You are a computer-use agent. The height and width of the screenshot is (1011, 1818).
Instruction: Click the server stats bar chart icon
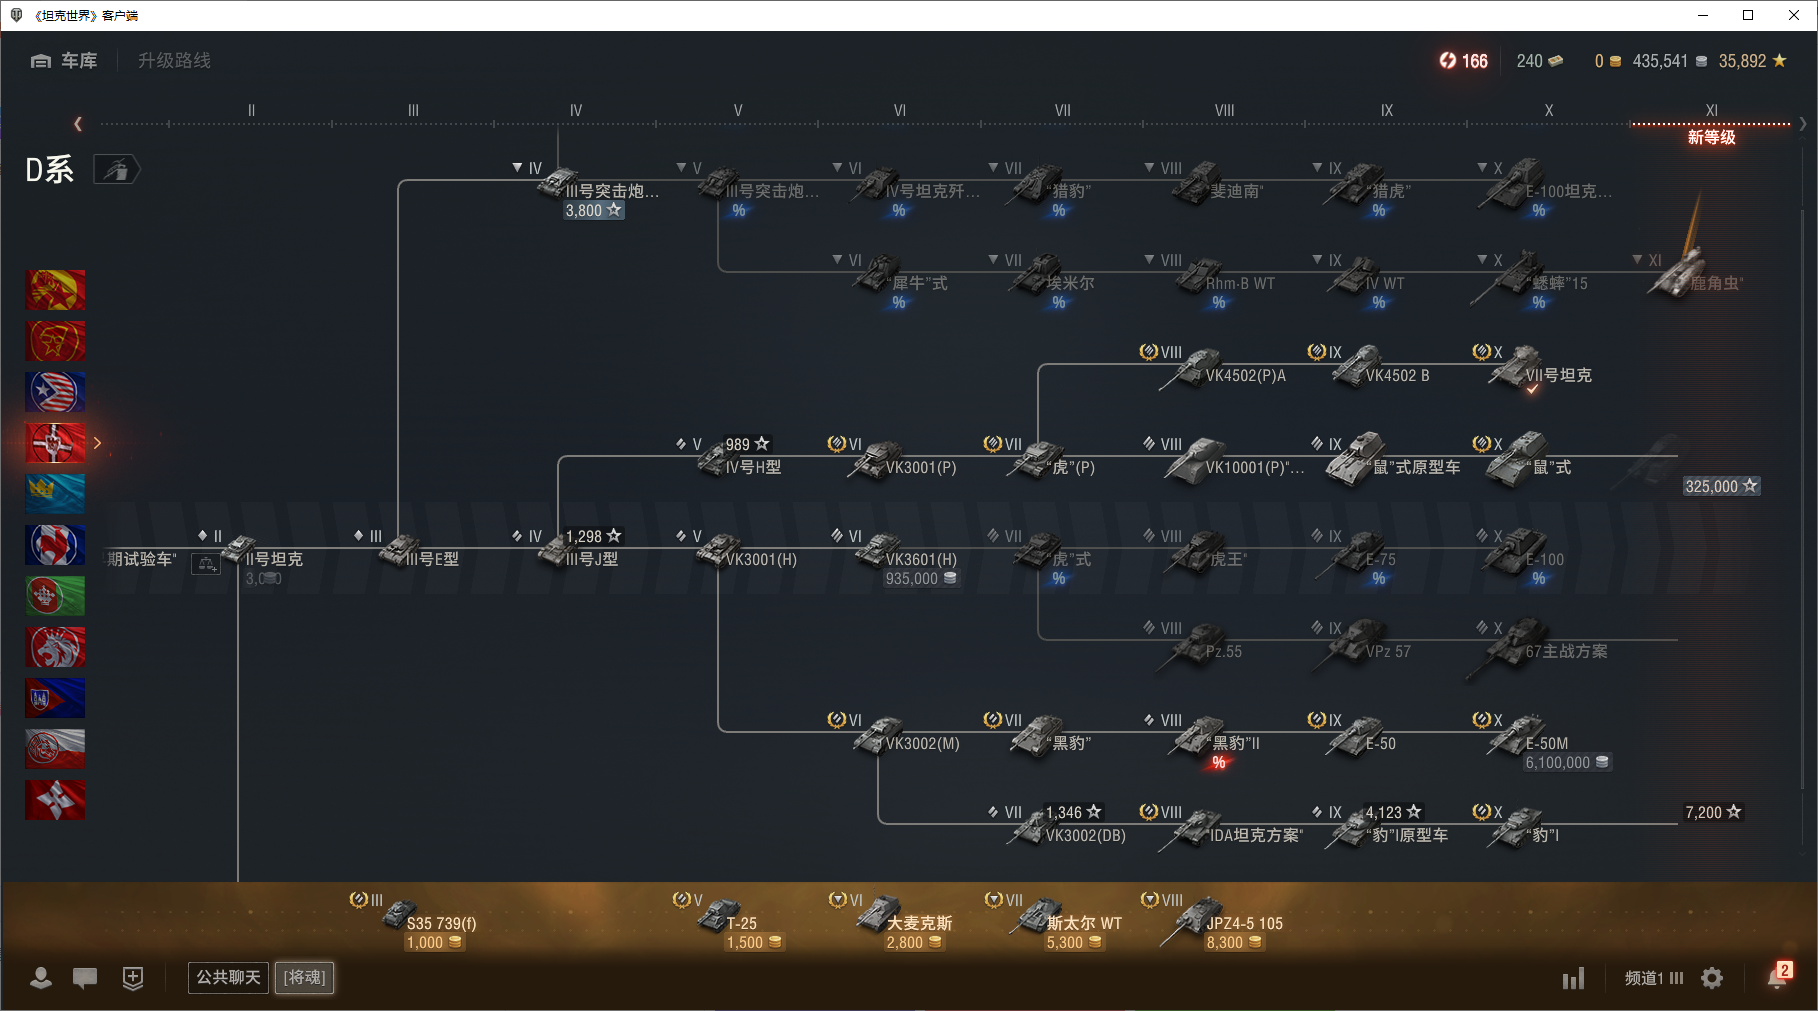click(x=1574, y=978)
